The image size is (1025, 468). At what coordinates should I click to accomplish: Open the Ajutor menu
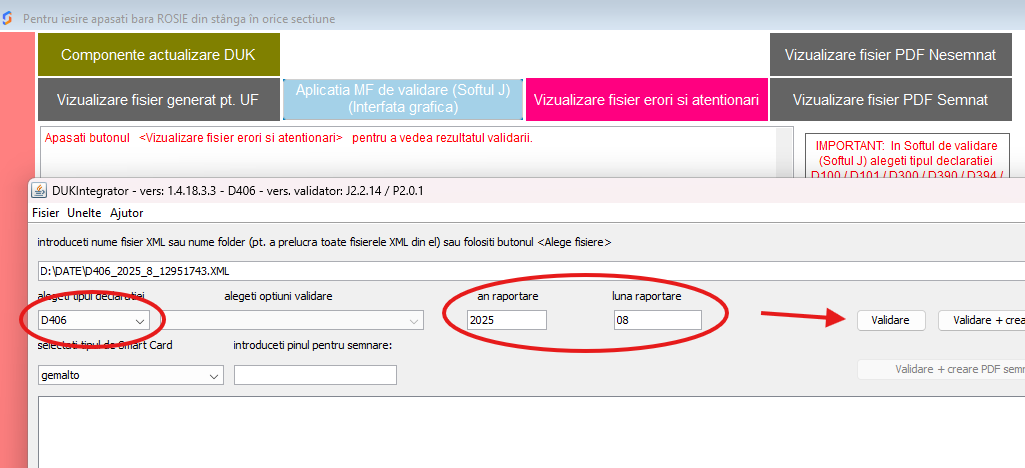point(126,212)
